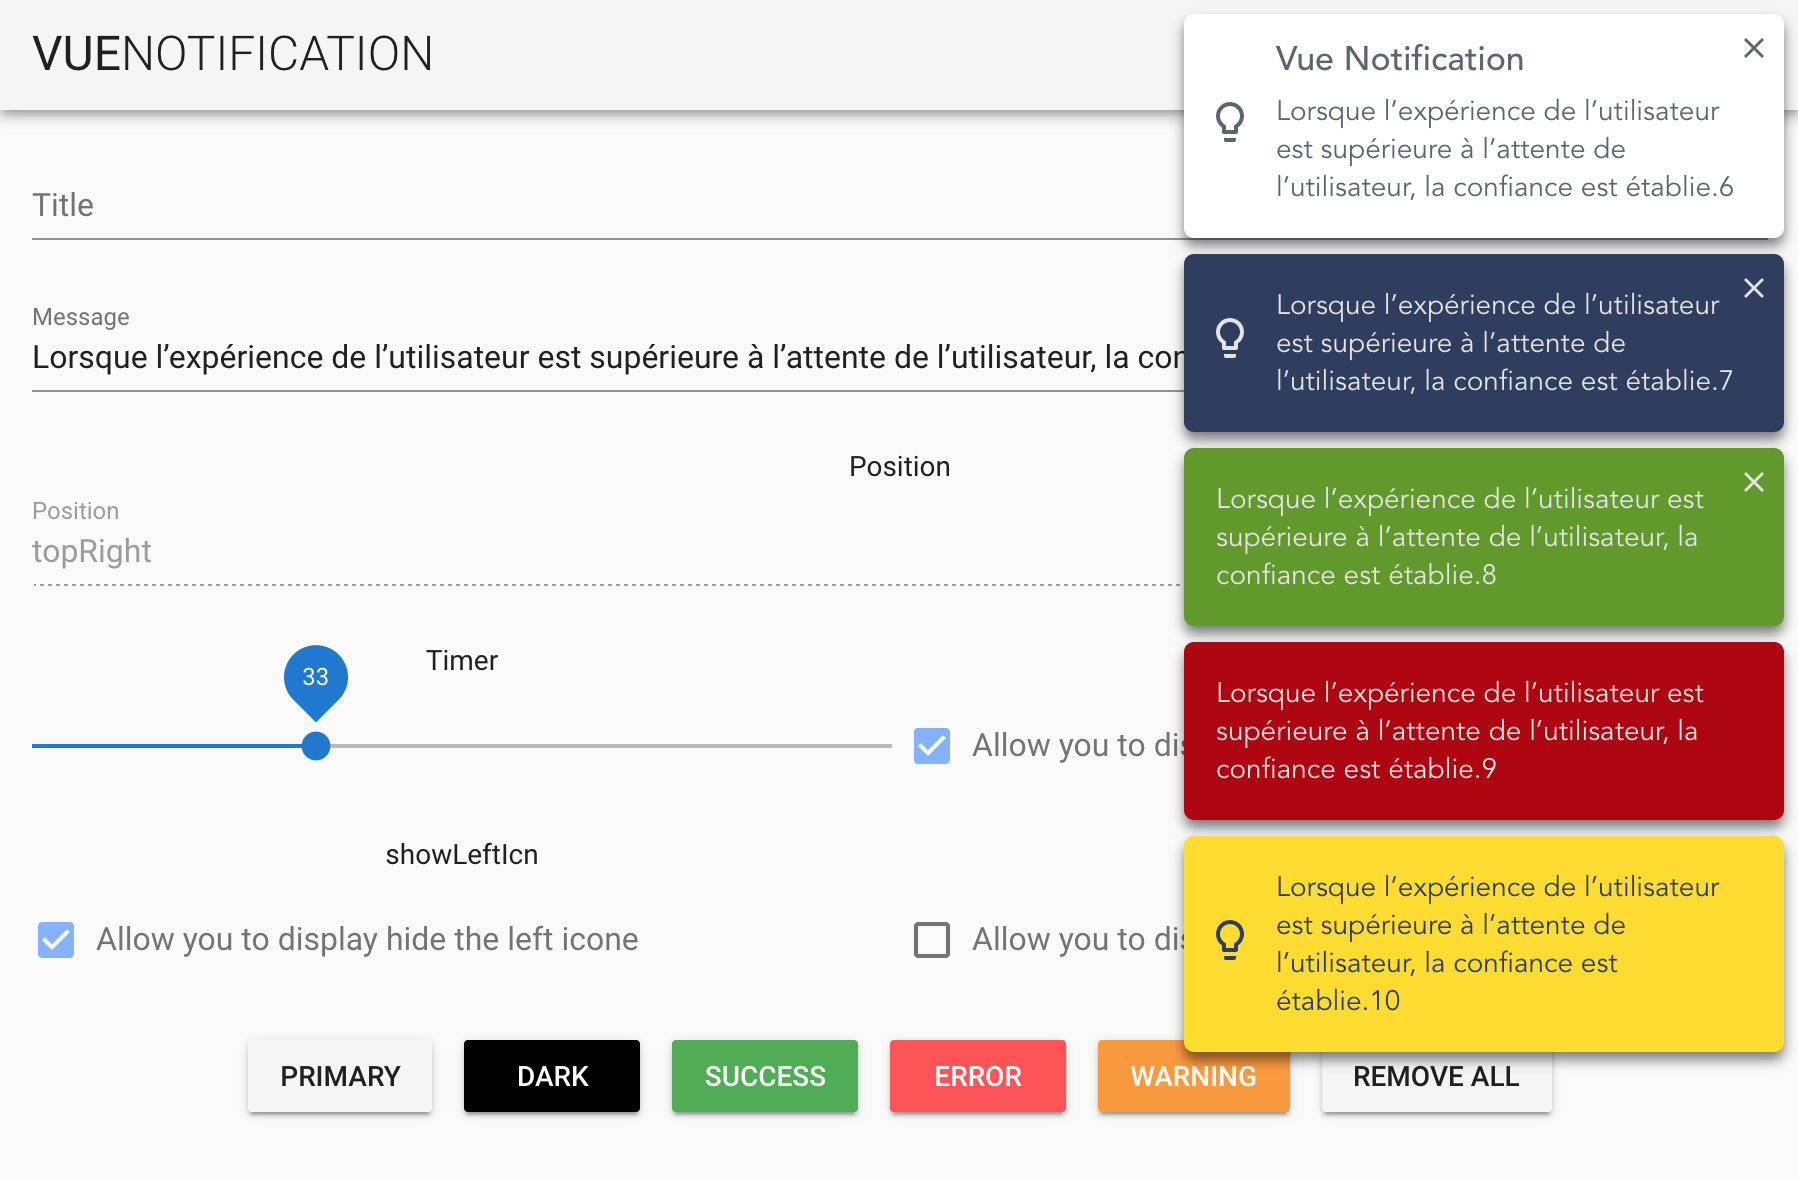Screen dimensions: 1798x1180
Task: Click the red error notification toast
Action: pos(1483,731)
